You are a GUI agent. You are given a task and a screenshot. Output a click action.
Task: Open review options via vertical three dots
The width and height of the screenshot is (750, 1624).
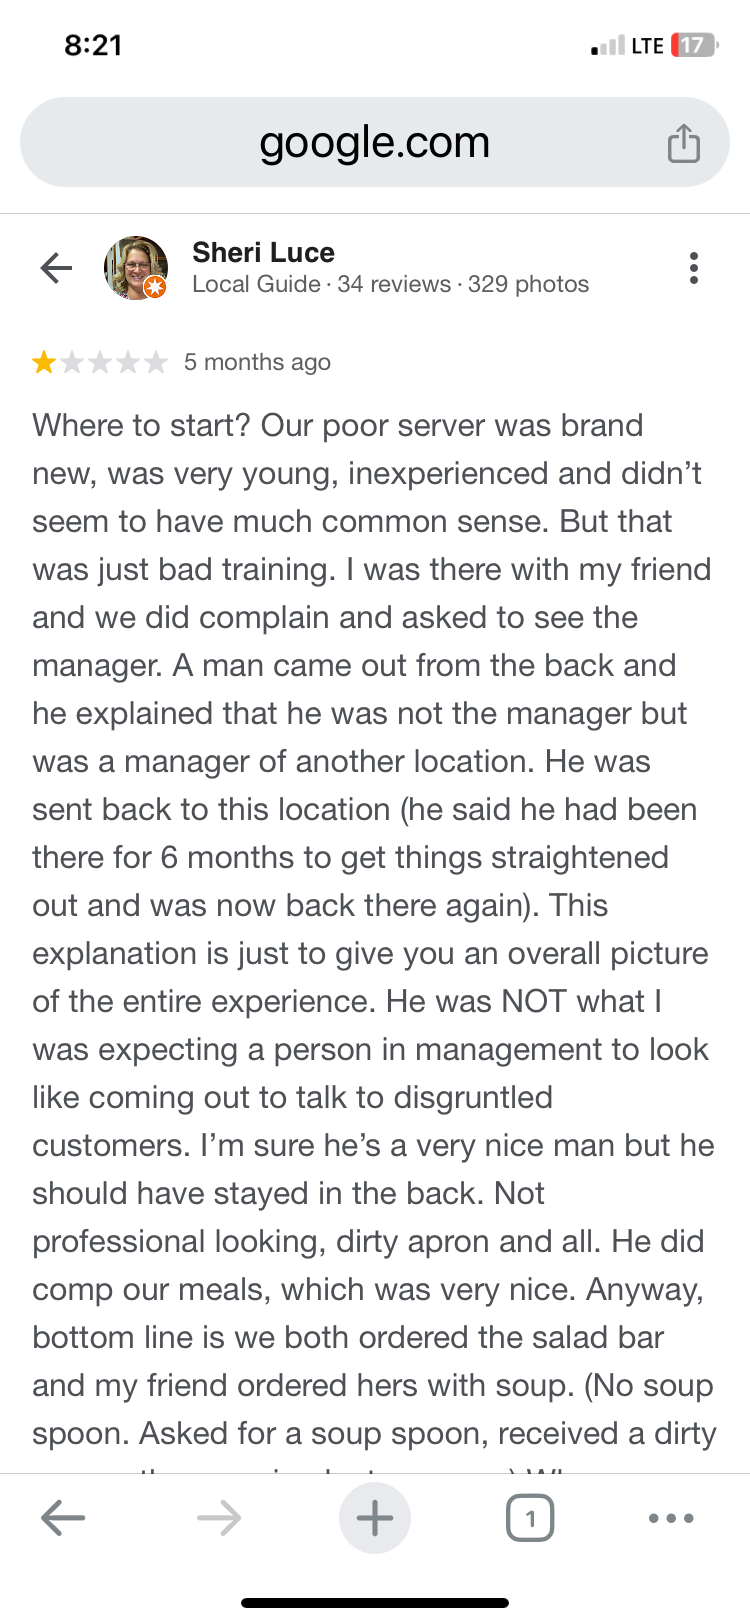coord(693,268)
